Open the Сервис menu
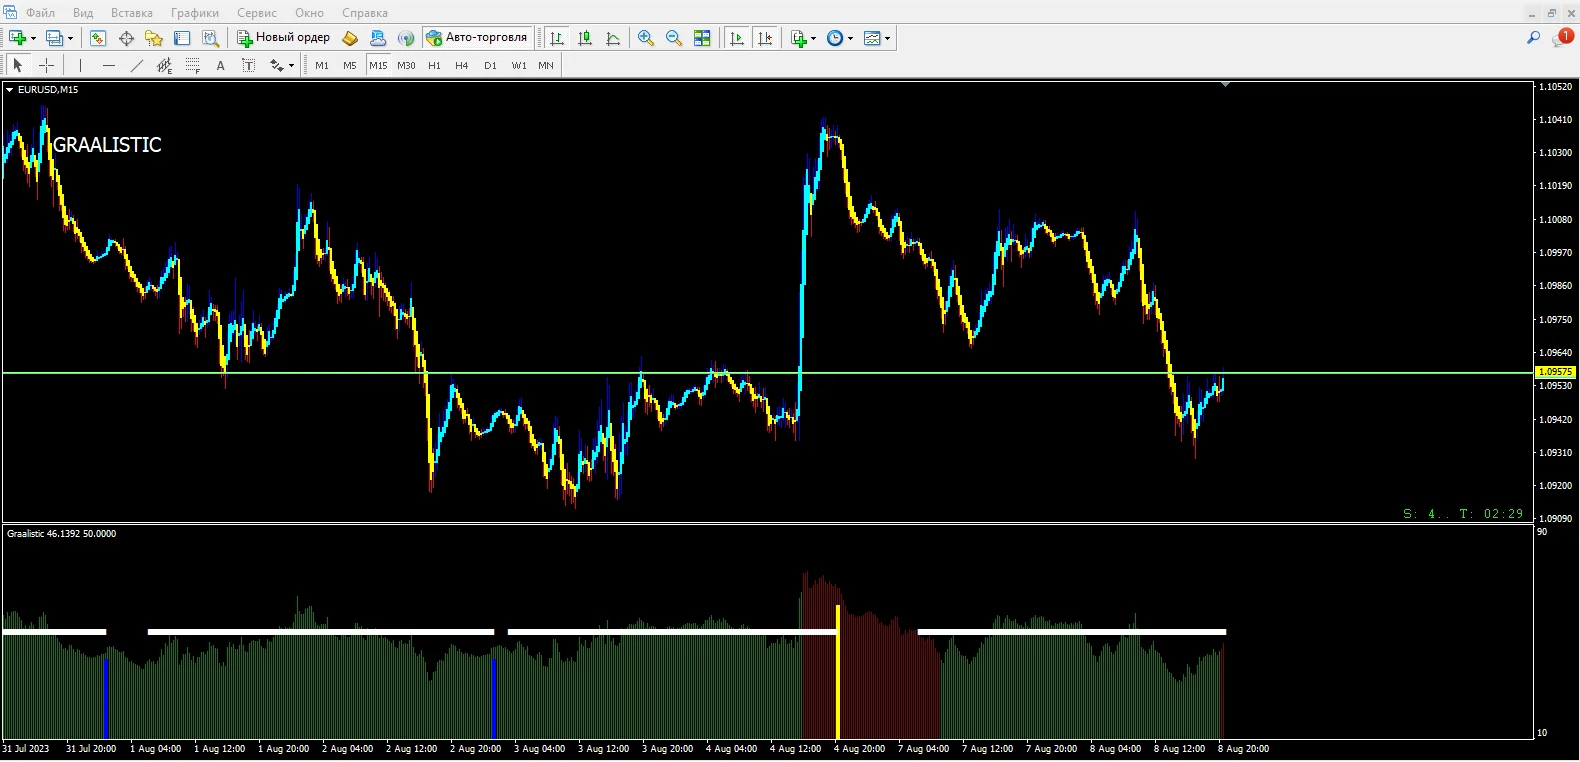The image size is (1580, 762). (257, 13)
